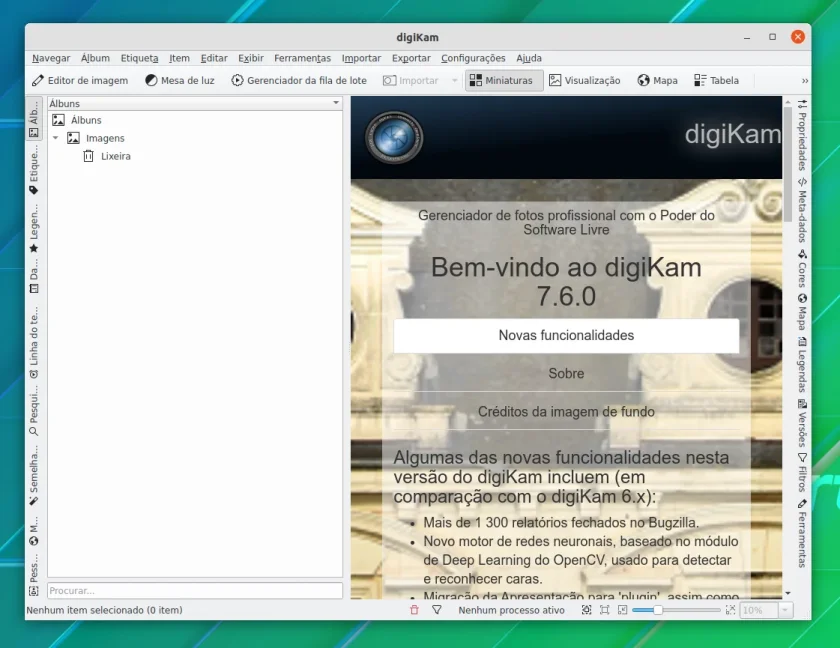Click the filter funnel icon in status bar
Screen dimensions: 840x648
pyautogui.click(x=437, y=610)
